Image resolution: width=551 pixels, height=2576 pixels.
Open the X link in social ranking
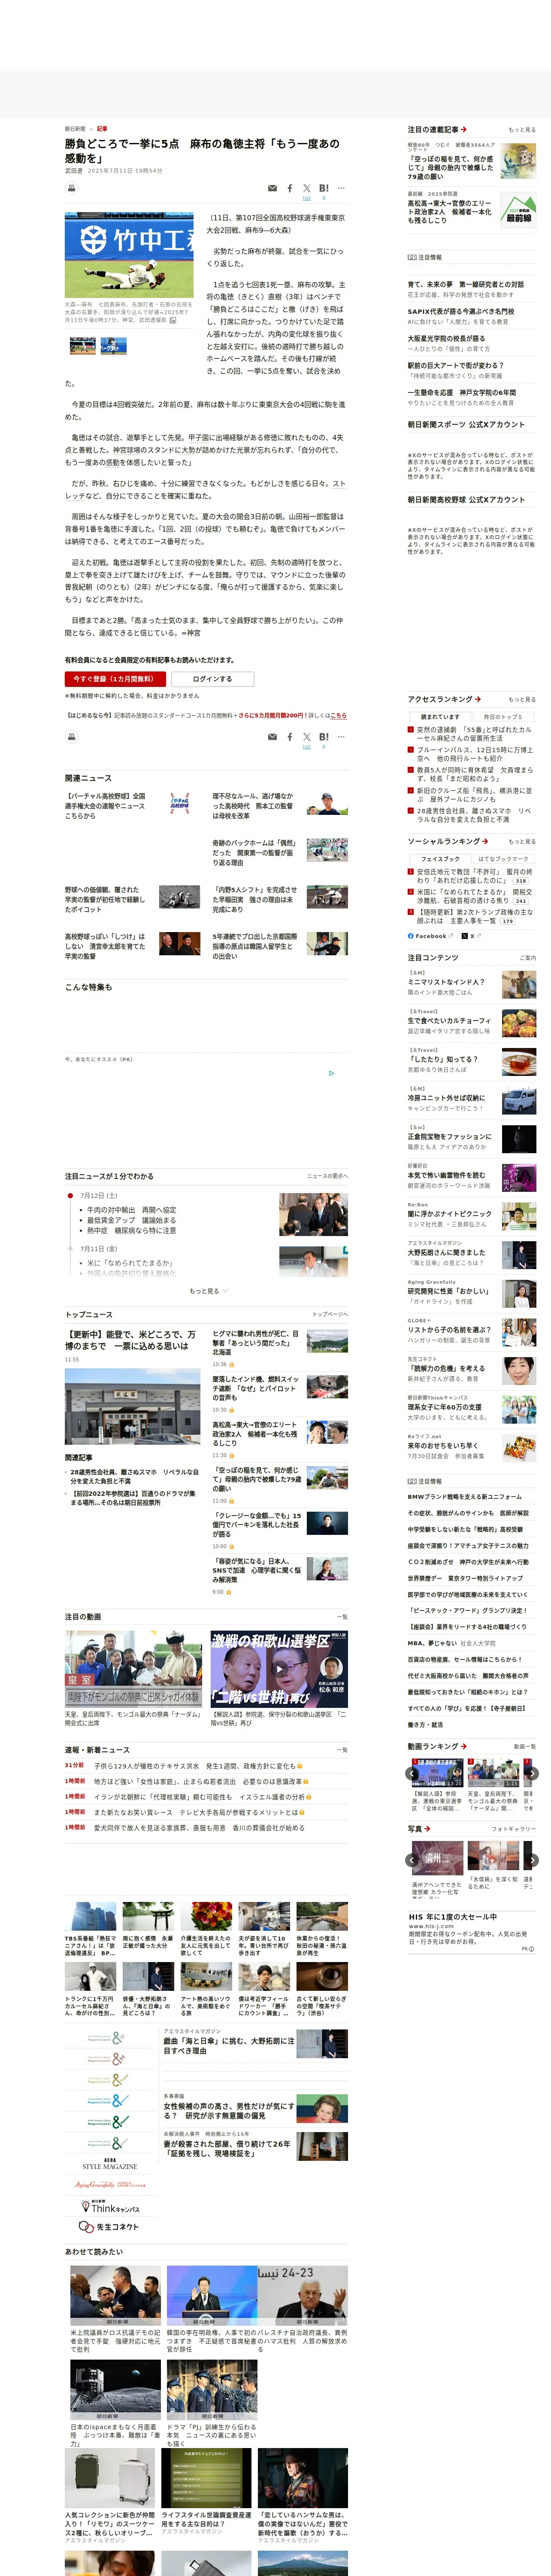[x=469, y=936]
